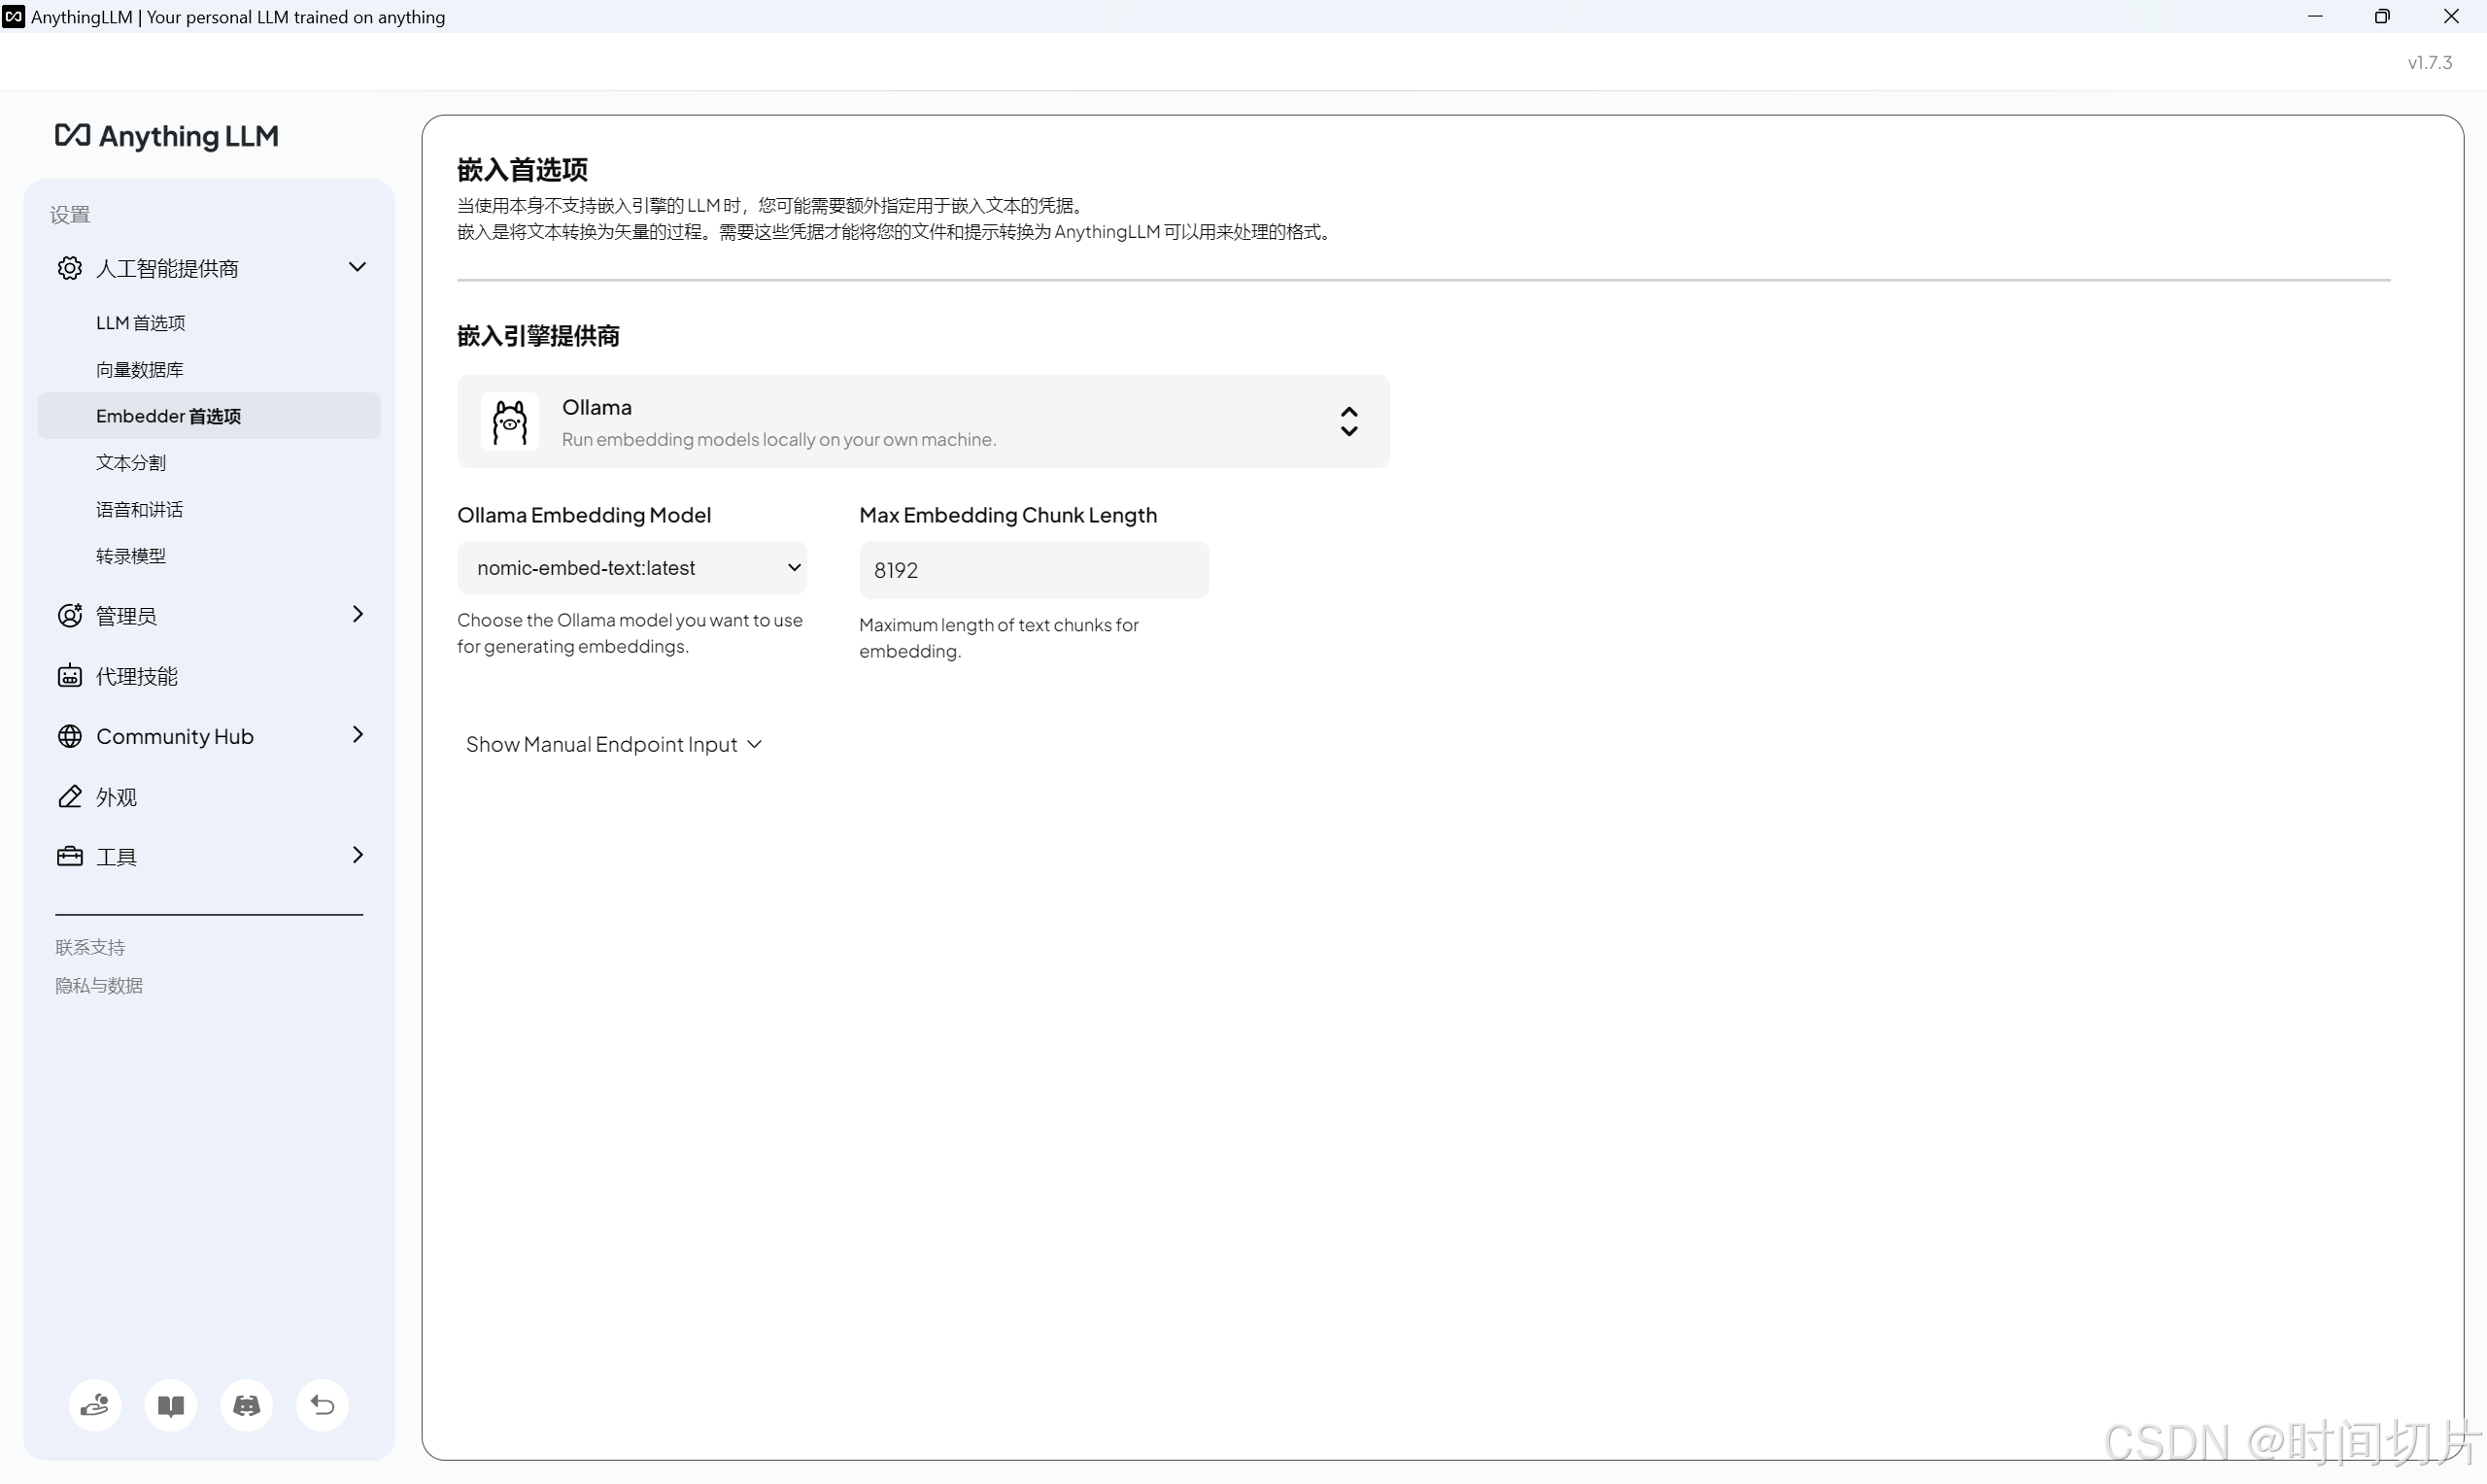Open the 文本分割 settings page
Screen dimensions: 2487x1484
pyautogui.click(x=131, y=463)
